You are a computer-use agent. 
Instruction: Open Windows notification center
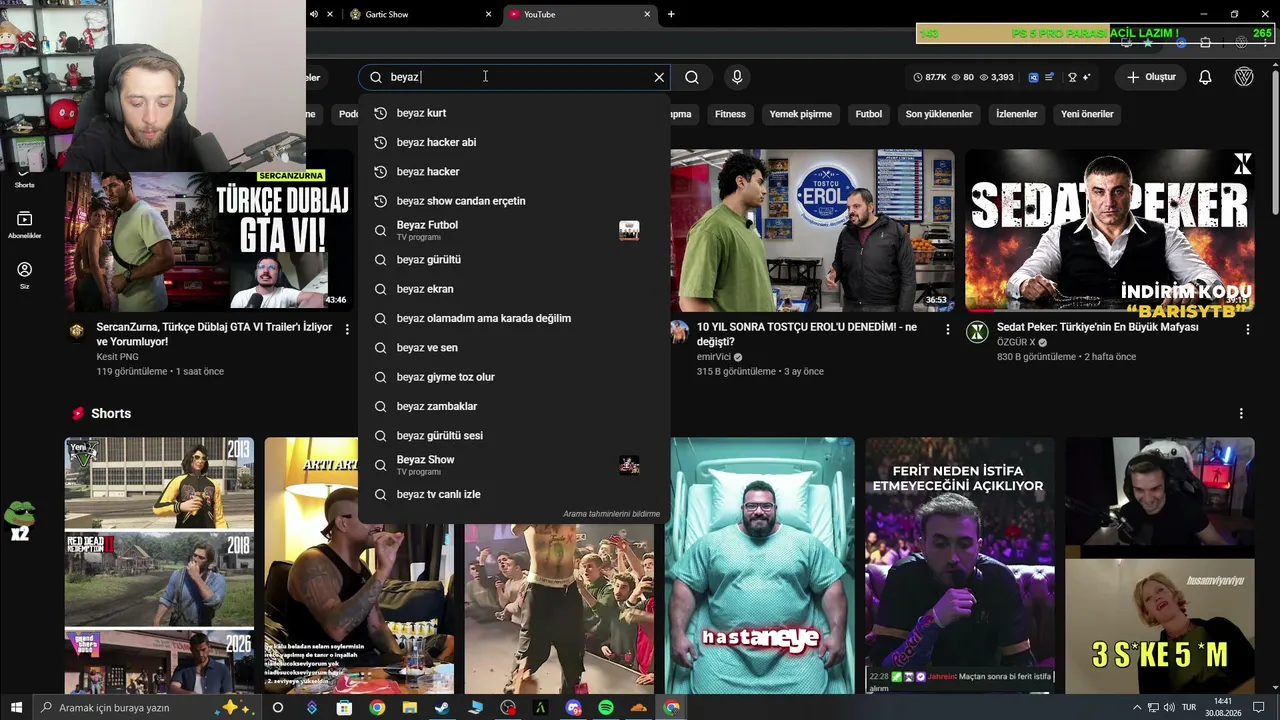[1259, 708]
